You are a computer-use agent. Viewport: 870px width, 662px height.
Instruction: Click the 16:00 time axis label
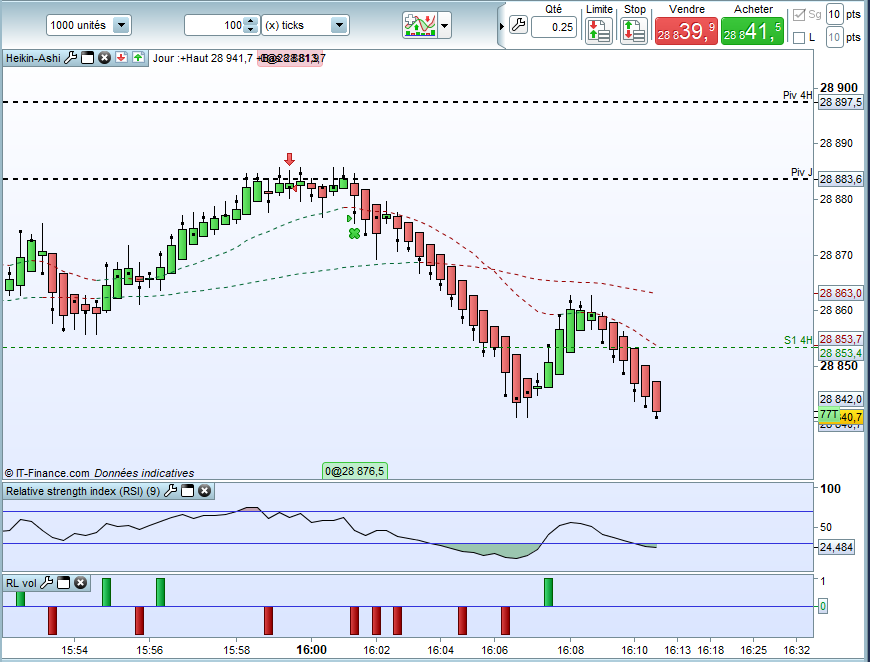311,649
